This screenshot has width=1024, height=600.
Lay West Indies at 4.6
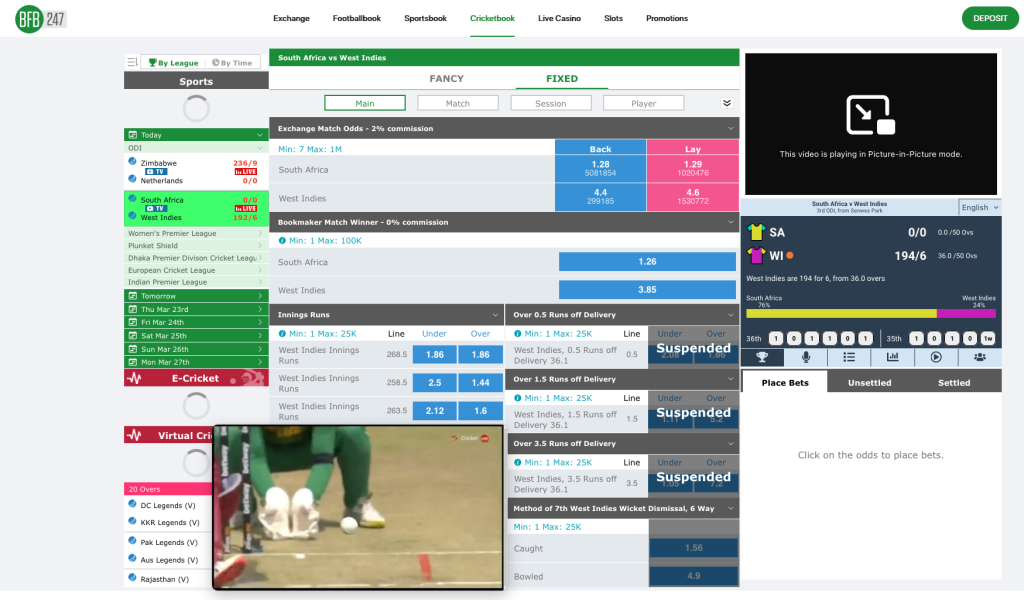click(693, 197)
